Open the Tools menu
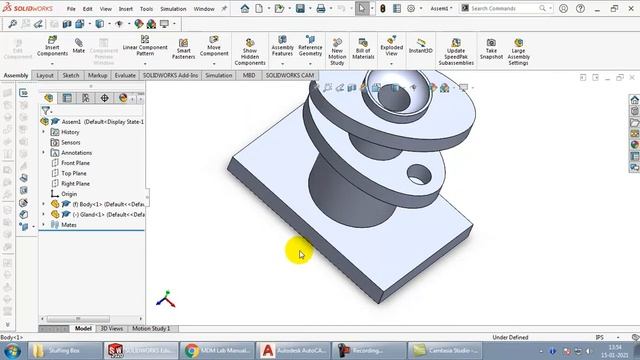The width and height of the screenshot is (640, 360). coord(147,9)
